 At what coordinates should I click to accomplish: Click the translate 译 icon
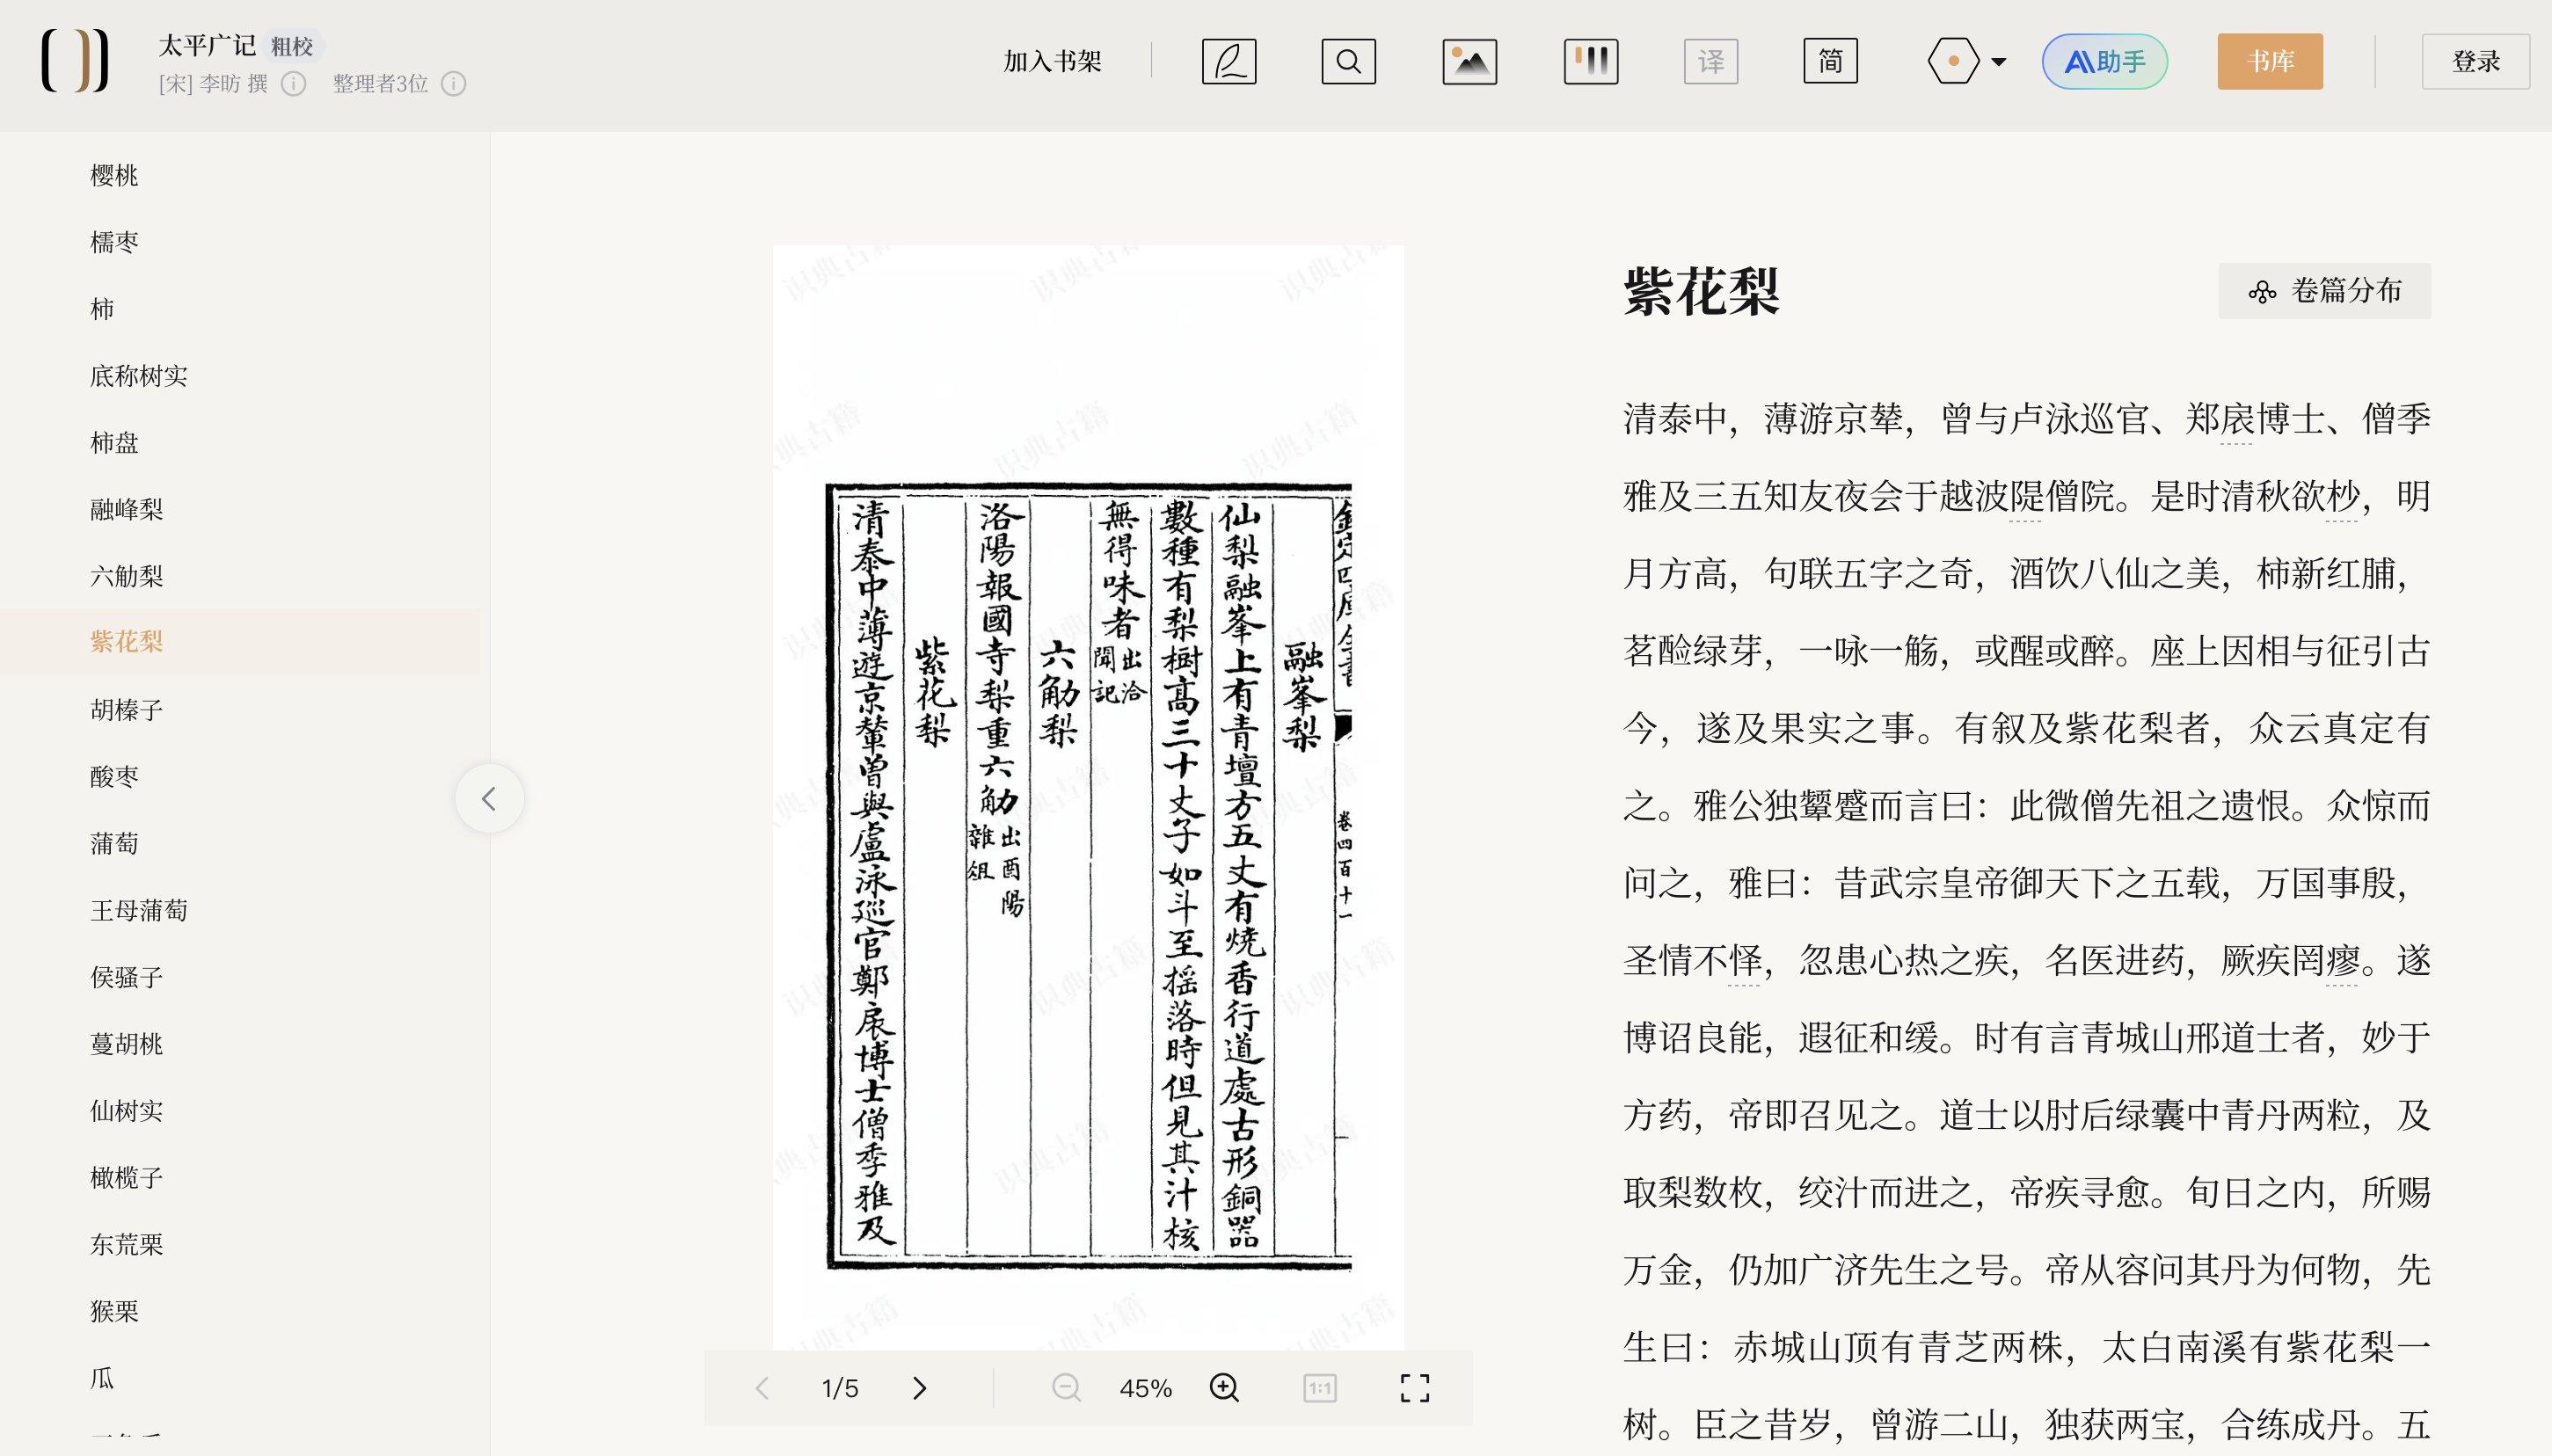coord(1711,61)
